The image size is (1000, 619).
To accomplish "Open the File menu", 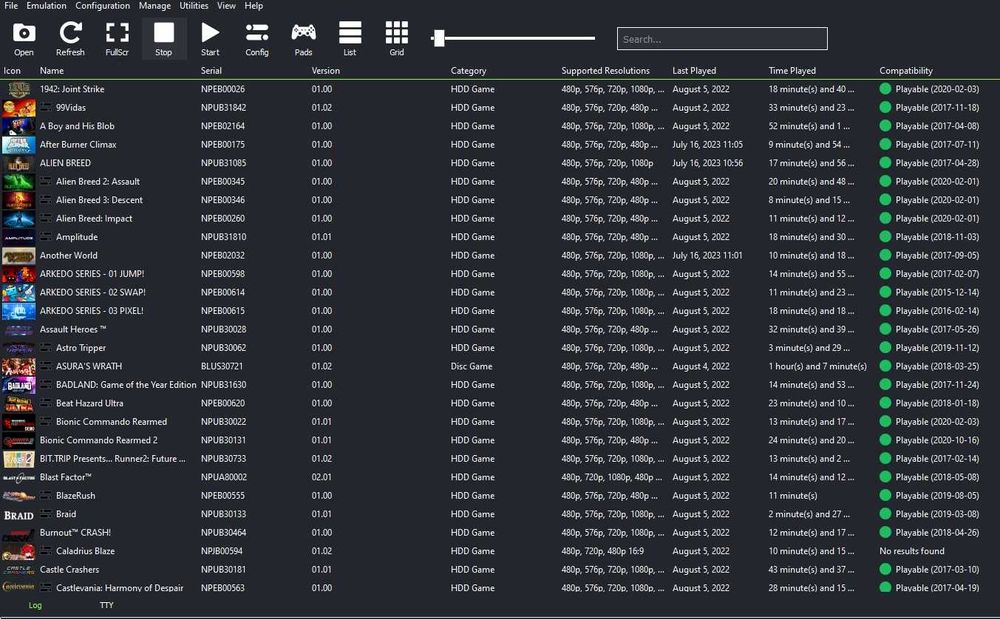I will (11, 6).
